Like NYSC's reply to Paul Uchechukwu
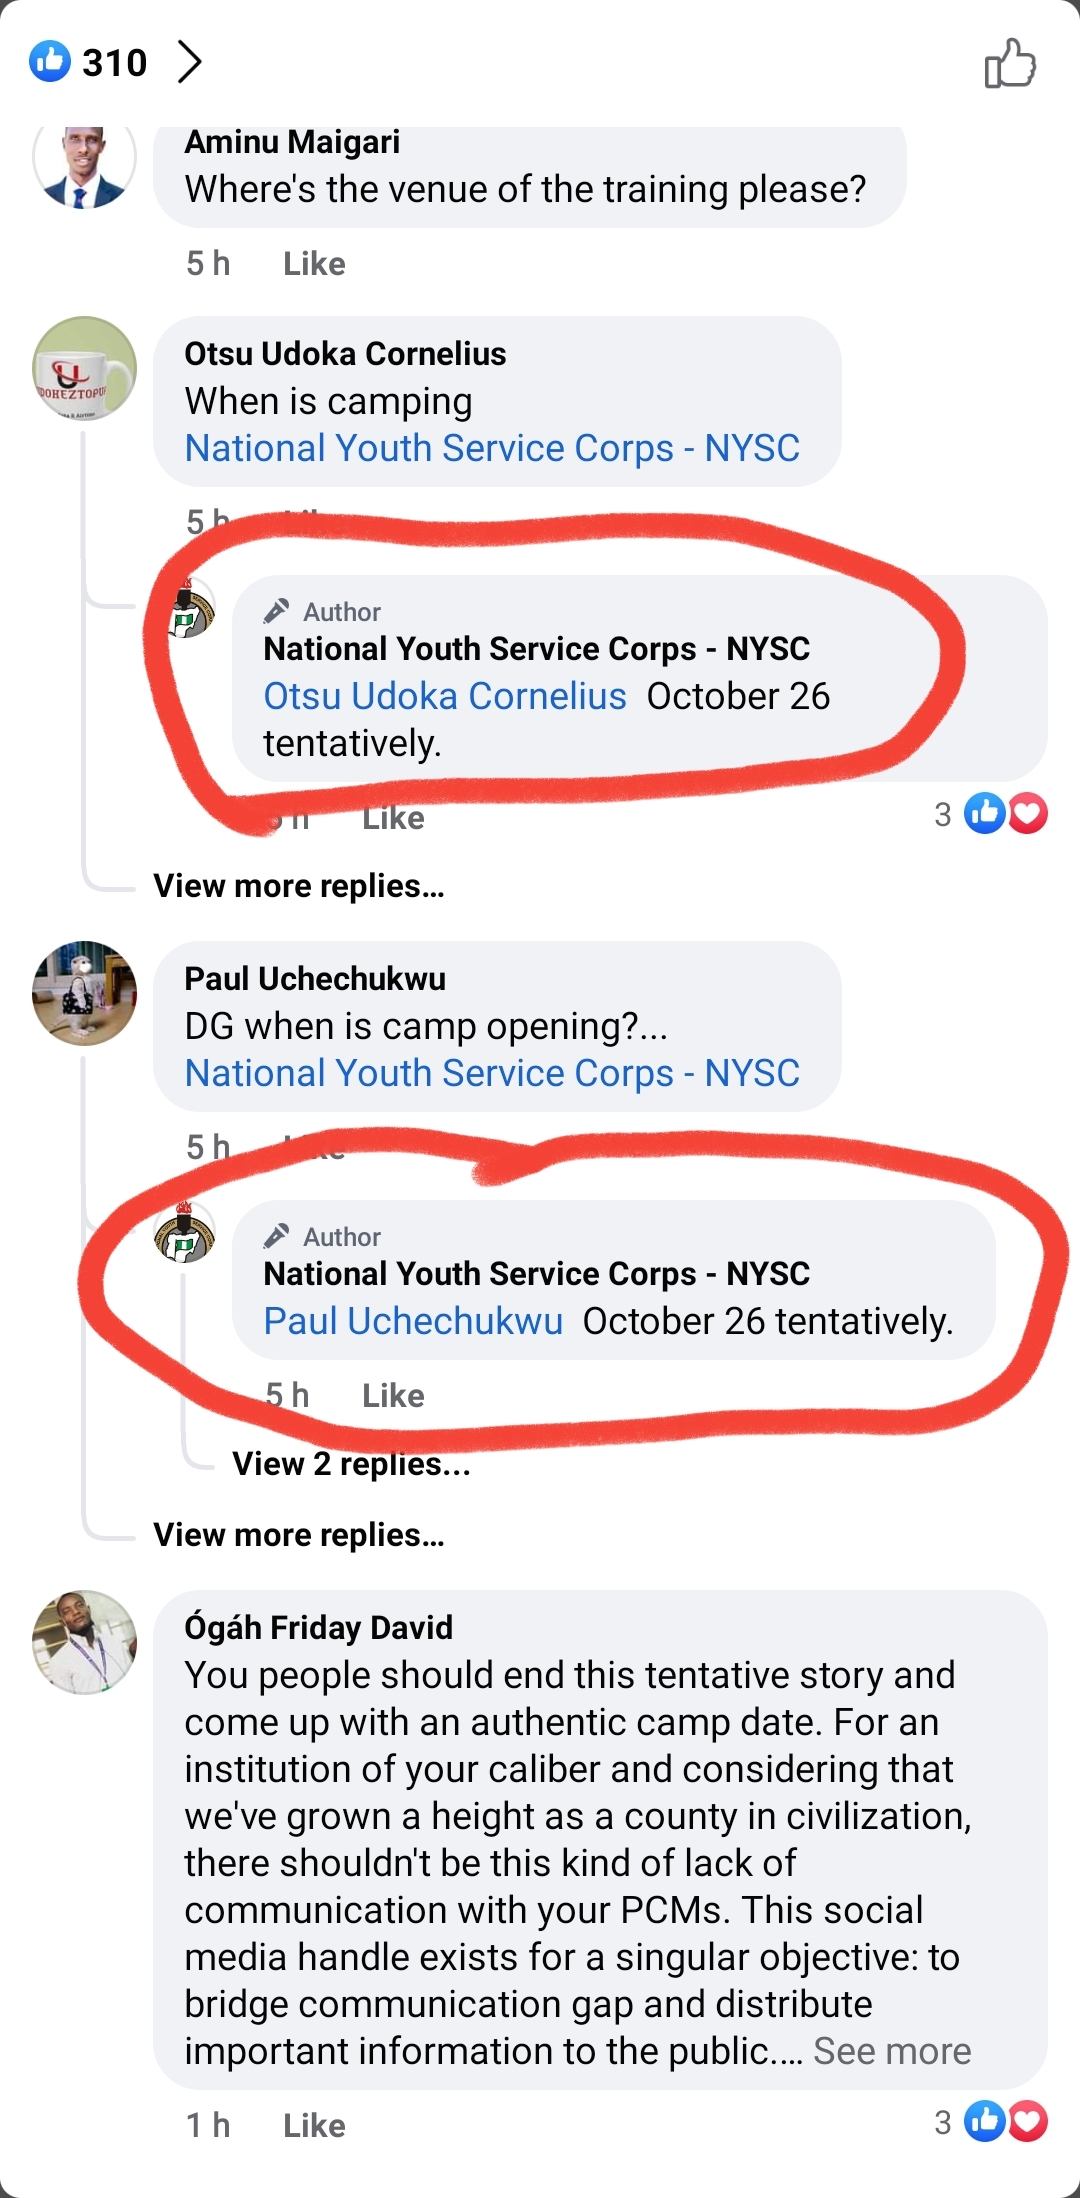Viewport: 1080px width, 2198px height. [x=393, y=1395]
